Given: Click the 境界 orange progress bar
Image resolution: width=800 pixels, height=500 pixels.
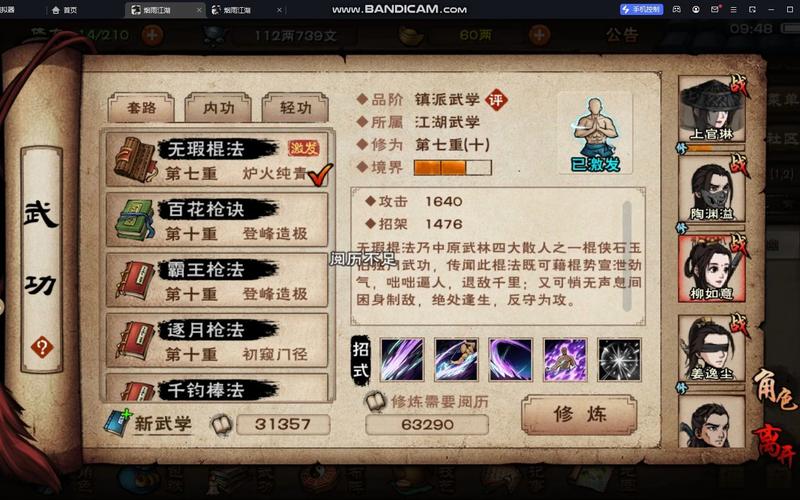Looking at the screenshot, I should tap(453, 167).
